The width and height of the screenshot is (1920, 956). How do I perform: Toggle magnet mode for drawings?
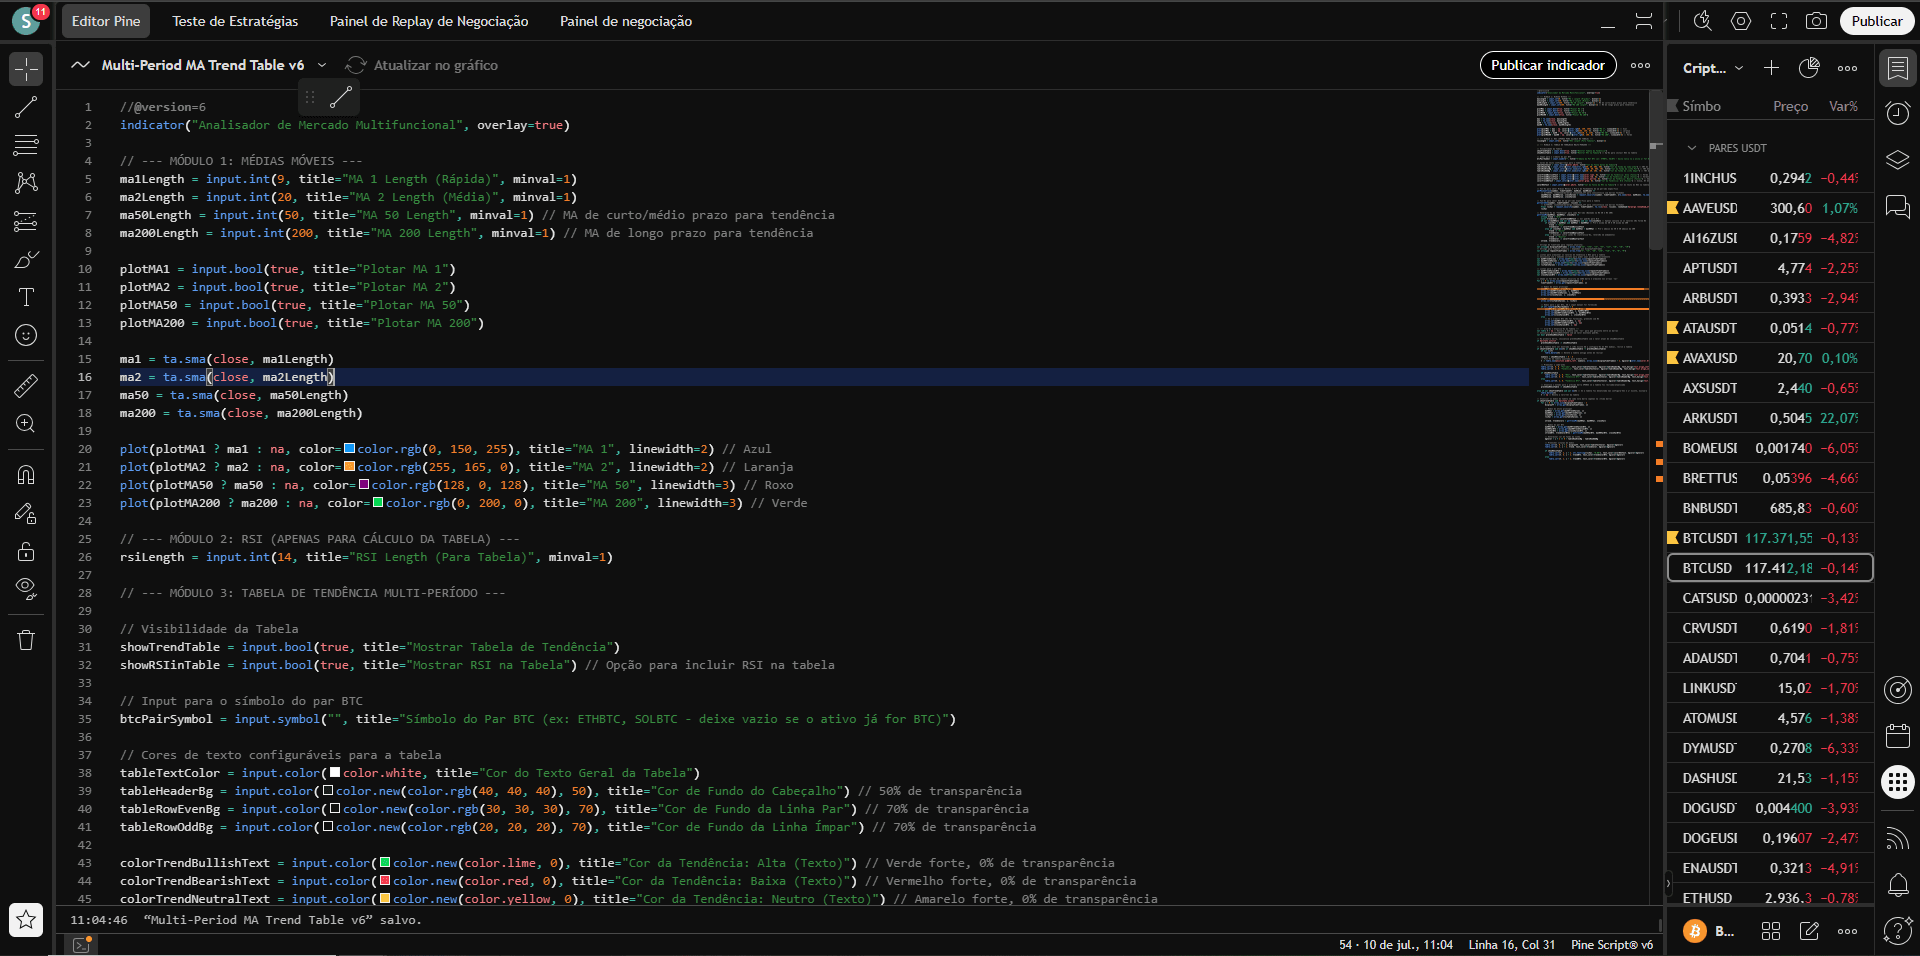(26, 475)
